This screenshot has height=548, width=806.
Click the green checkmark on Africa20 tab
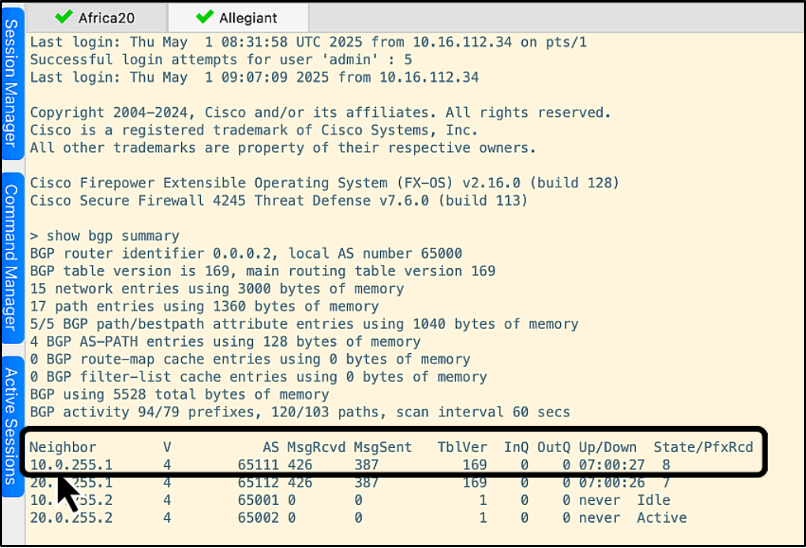[64, 17]
